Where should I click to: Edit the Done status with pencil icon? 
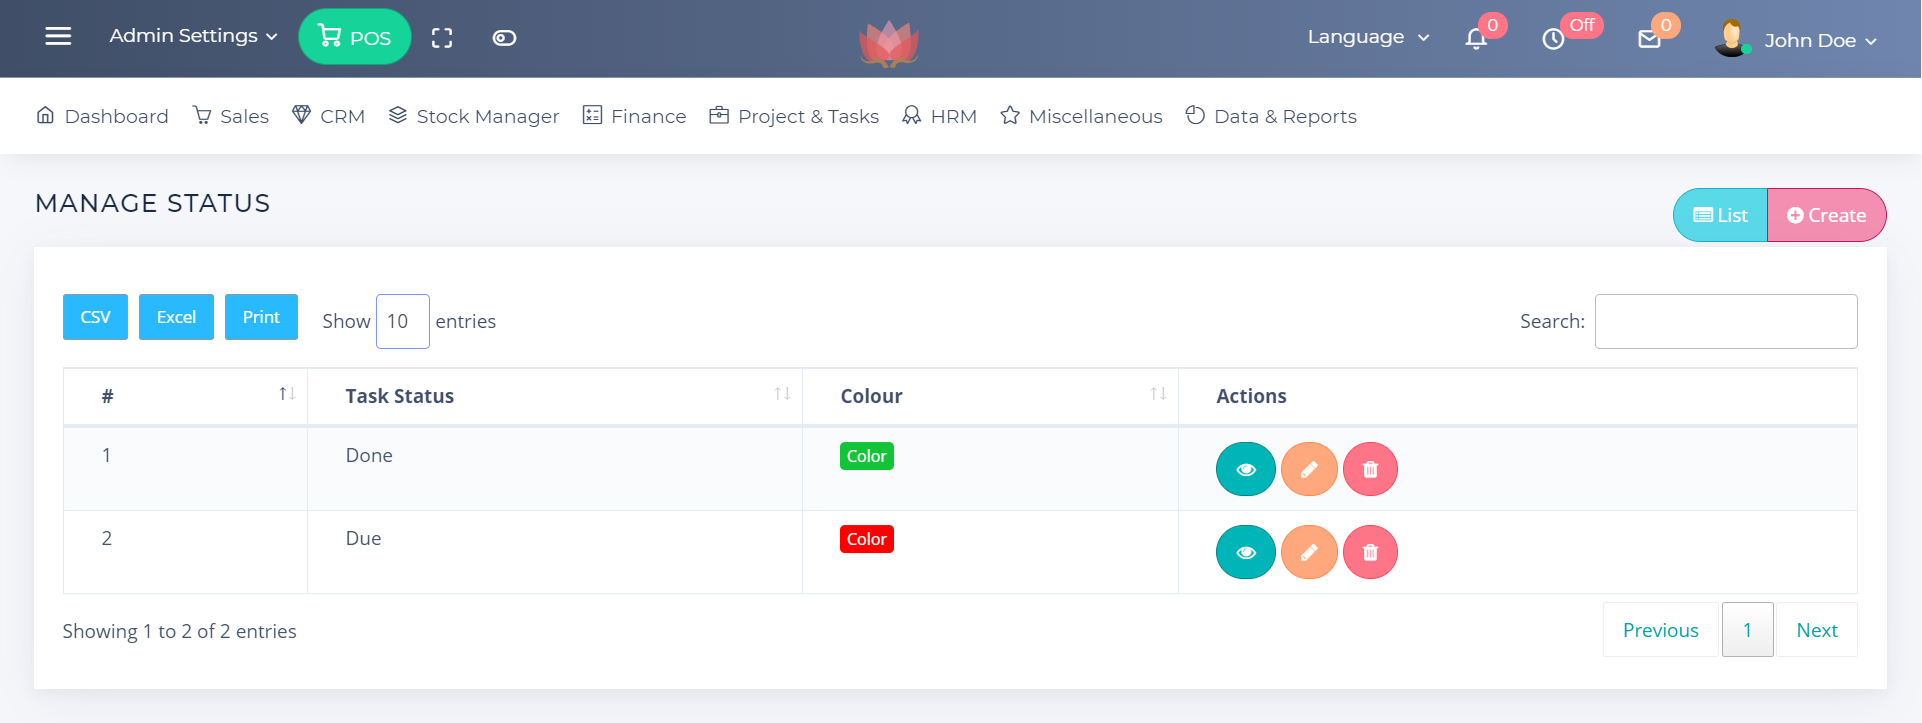point(1309,469)
